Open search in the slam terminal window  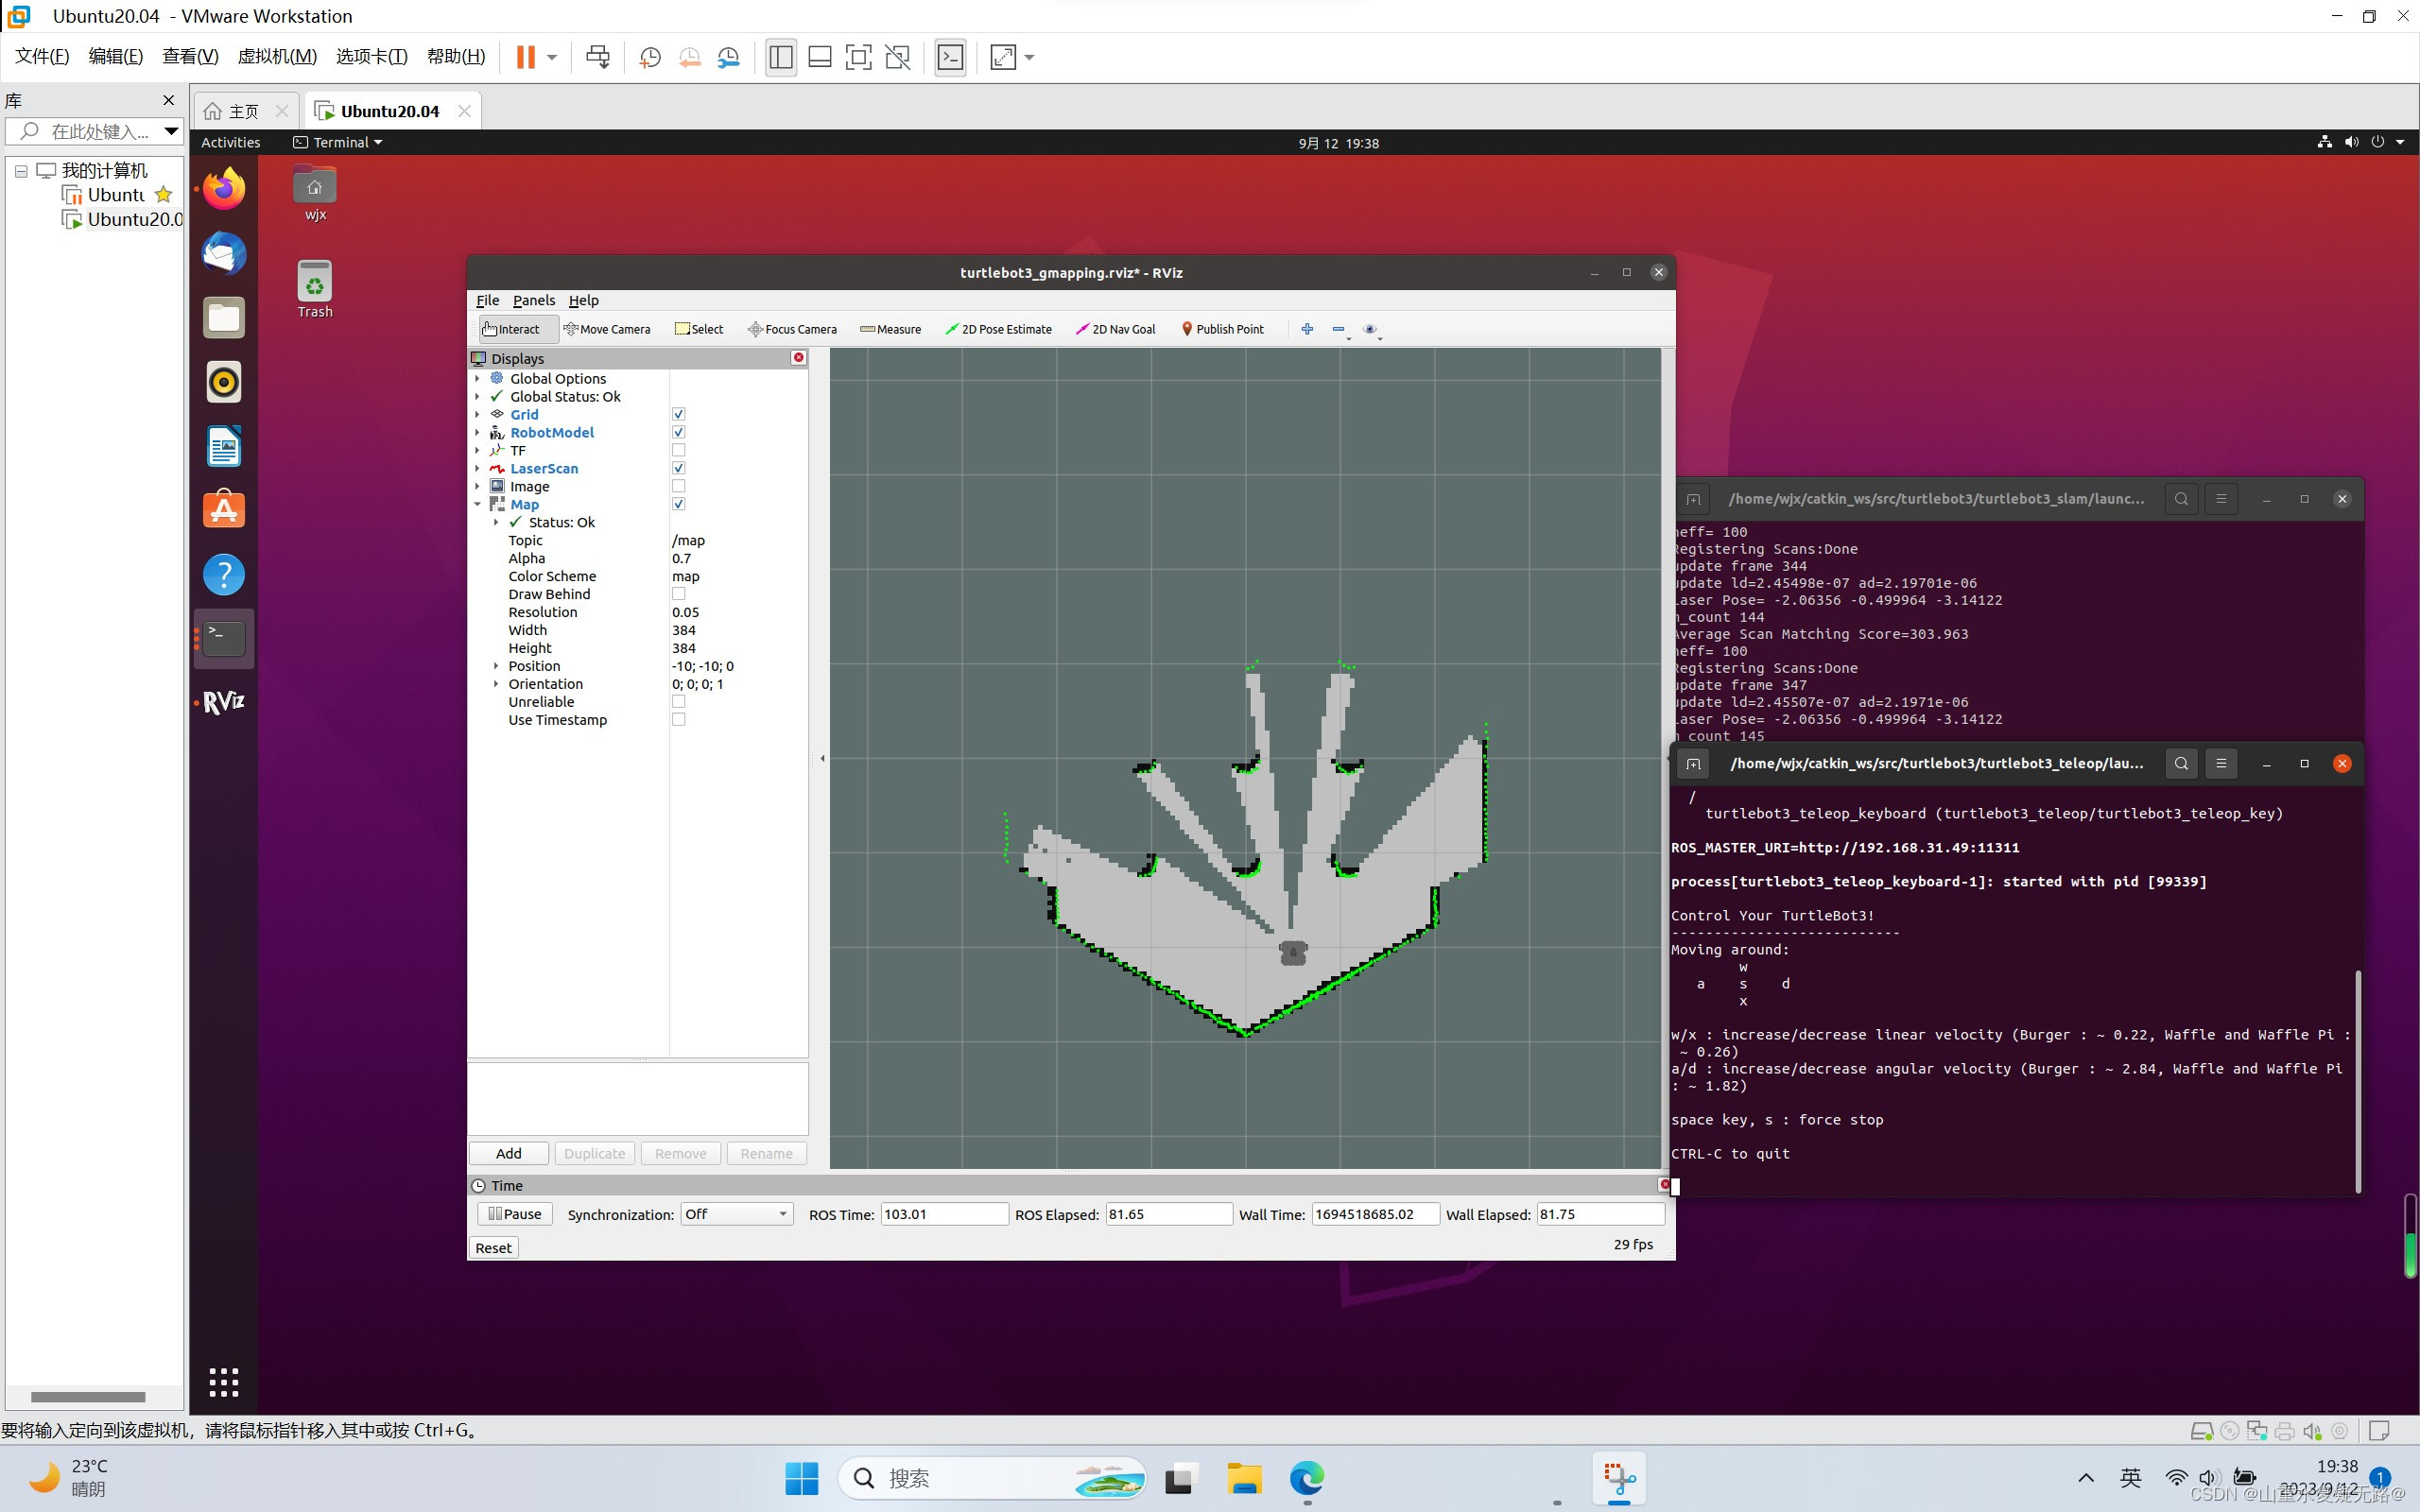click(2181, 499)
